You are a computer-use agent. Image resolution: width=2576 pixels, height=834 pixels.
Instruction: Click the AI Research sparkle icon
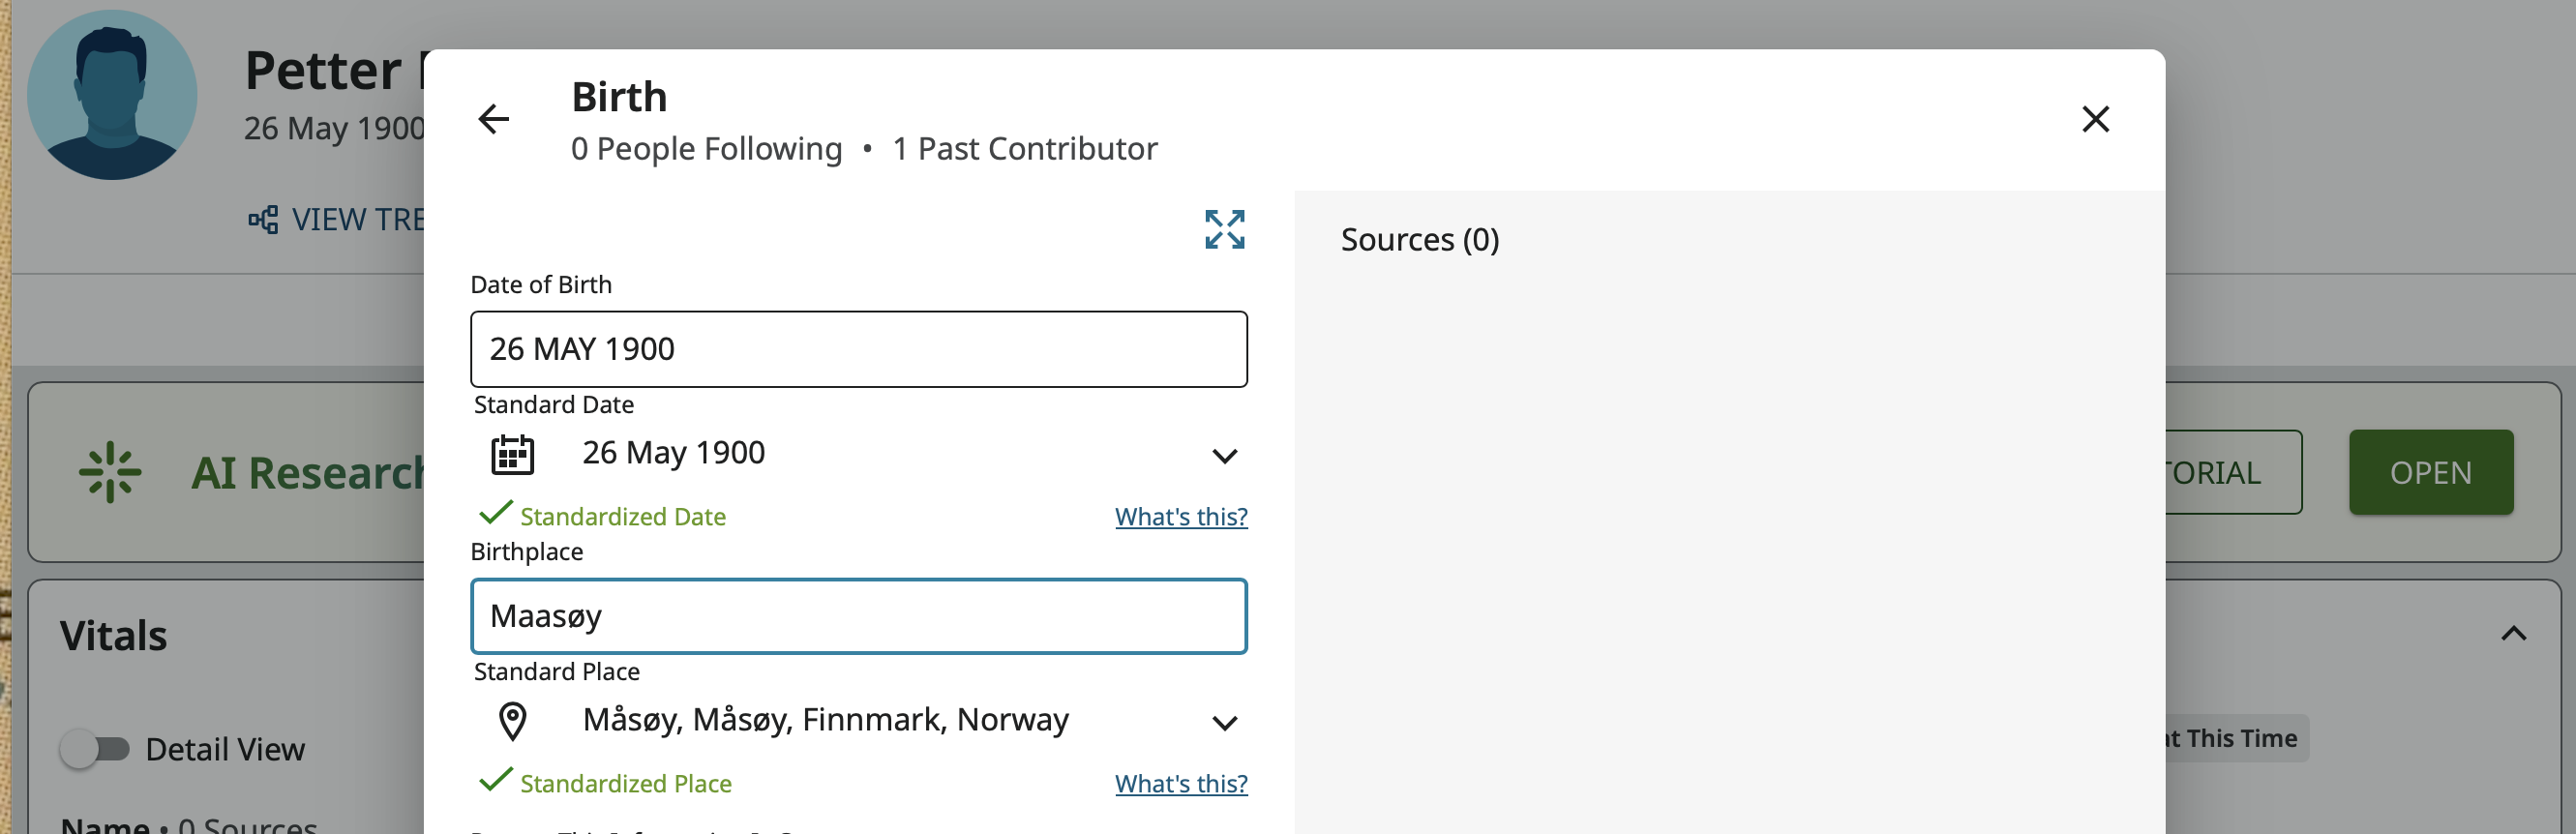click(x=110, y=472)
